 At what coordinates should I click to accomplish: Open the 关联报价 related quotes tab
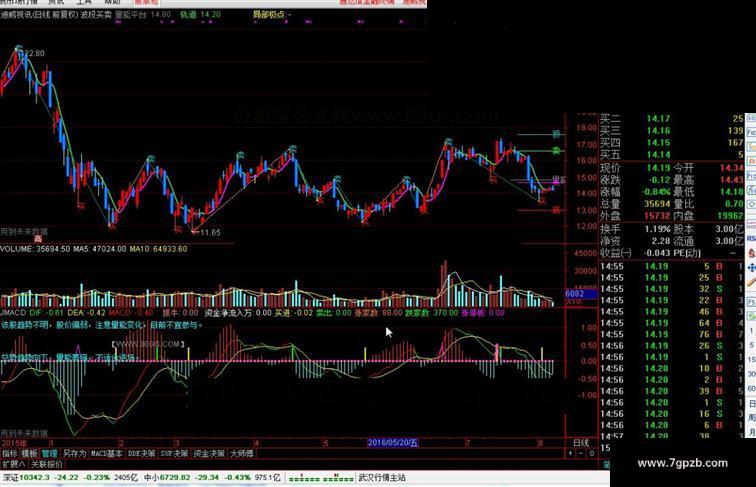(47, 464)
